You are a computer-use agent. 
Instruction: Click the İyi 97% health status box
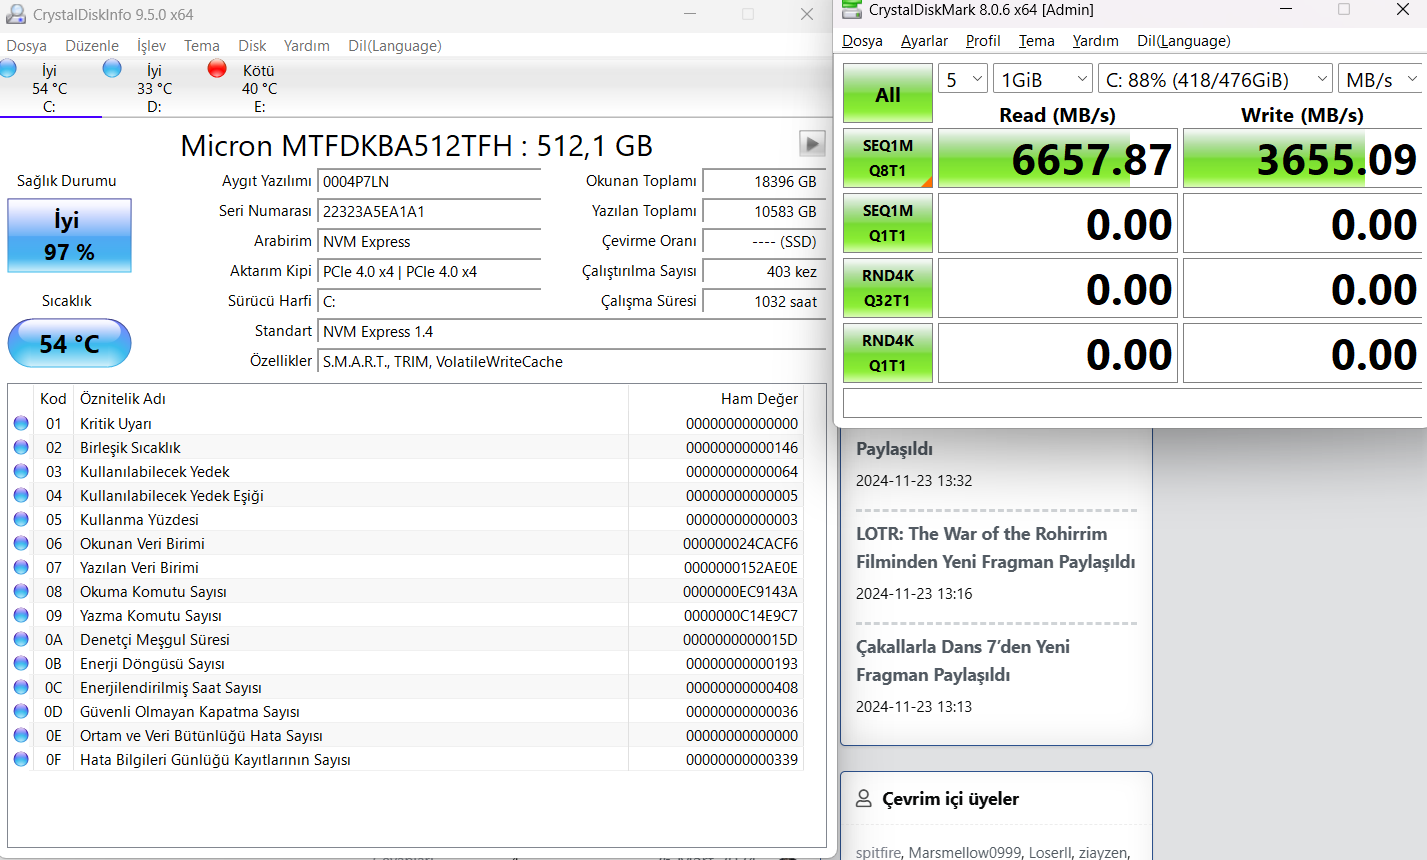point(69,236)
